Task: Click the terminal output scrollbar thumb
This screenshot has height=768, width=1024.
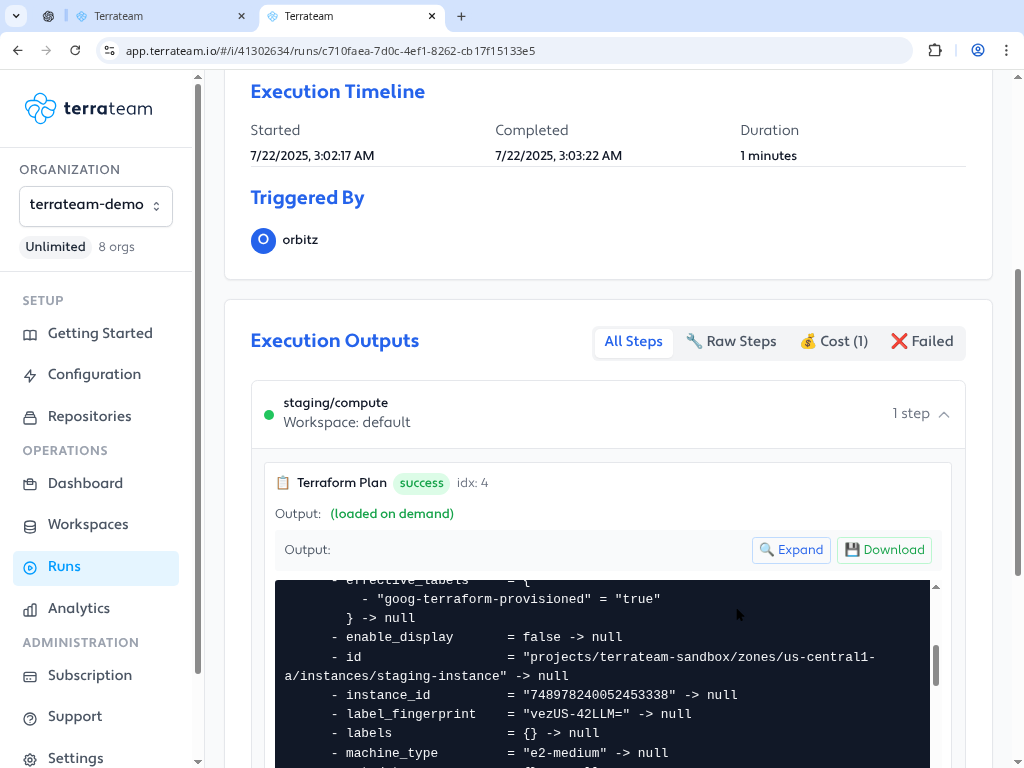Action: point(936,665)
